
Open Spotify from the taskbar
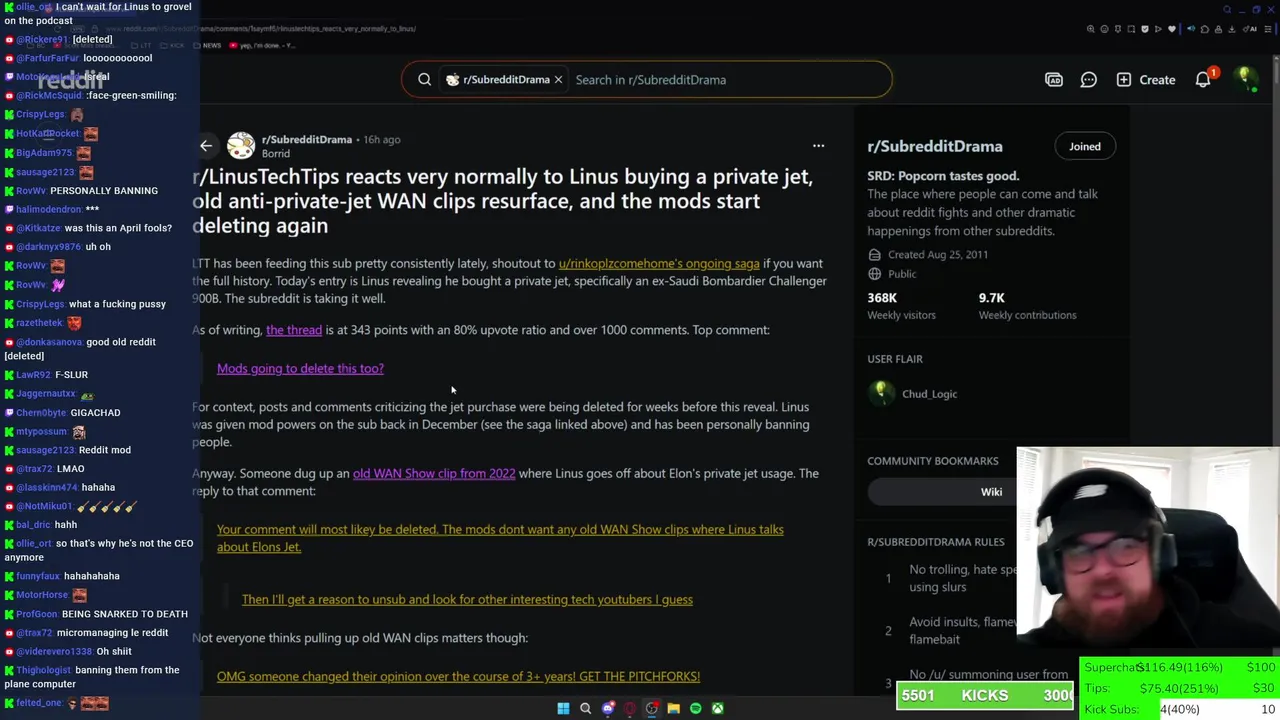(x=695, y=708)
